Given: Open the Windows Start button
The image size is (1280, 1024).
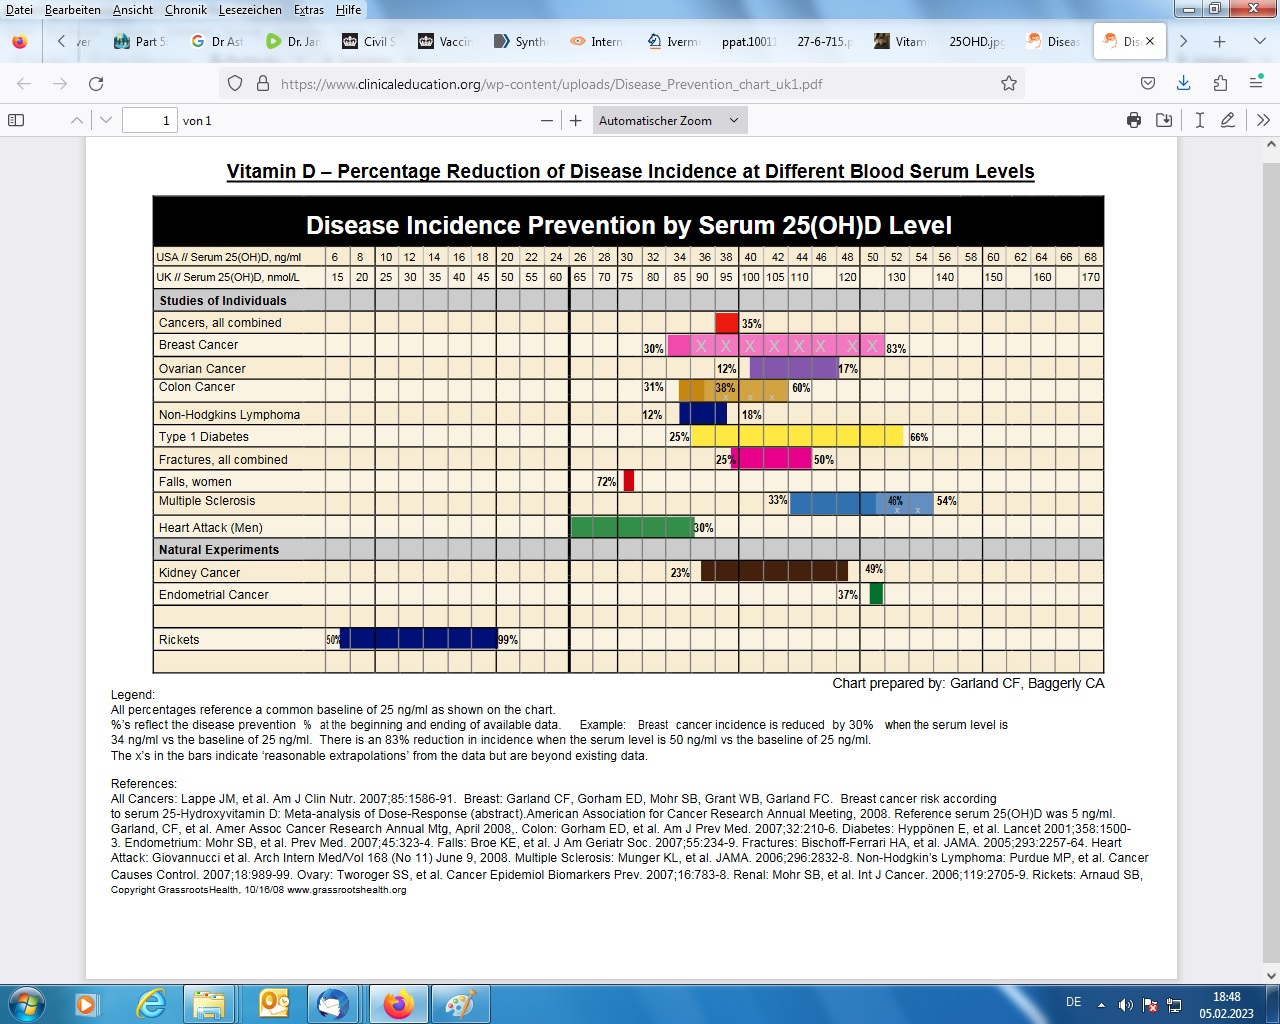Looking at the screenshot, I should pyautogui.click(x=26, y=1004).
